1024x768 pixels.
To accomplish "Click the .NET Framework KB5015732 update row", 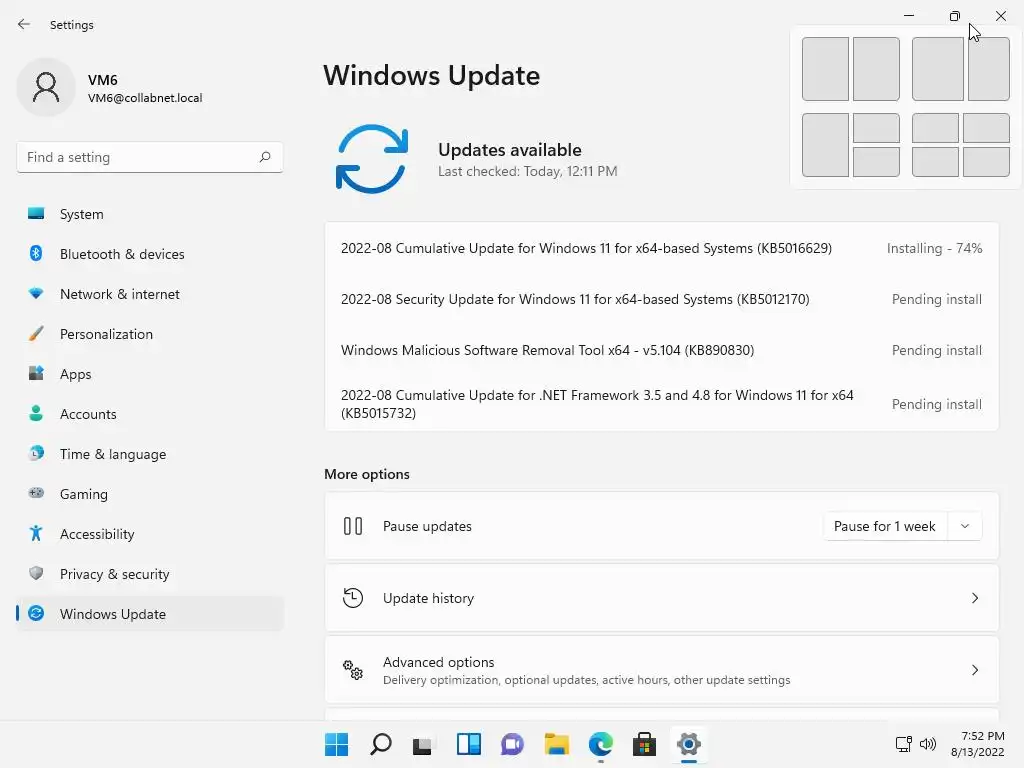I will (661, 404).
